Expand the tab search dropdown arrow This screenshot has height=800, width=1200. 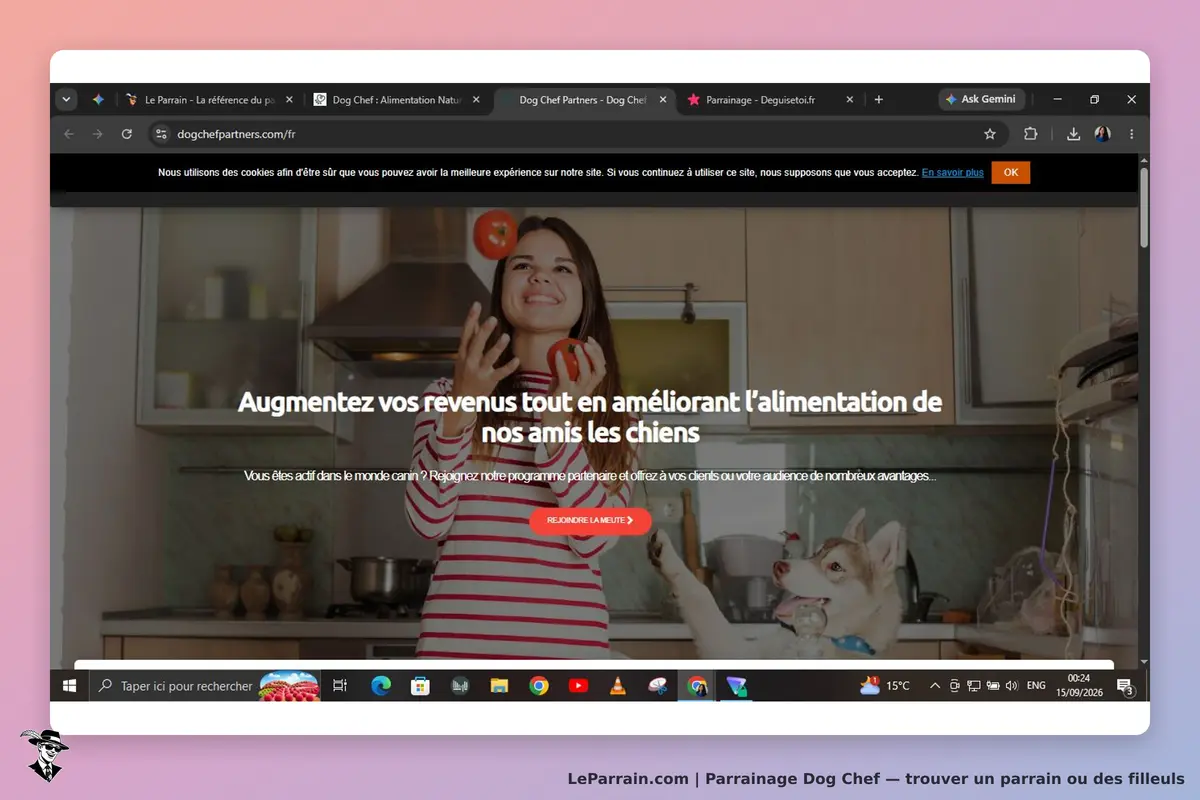[x=67, y=100]
